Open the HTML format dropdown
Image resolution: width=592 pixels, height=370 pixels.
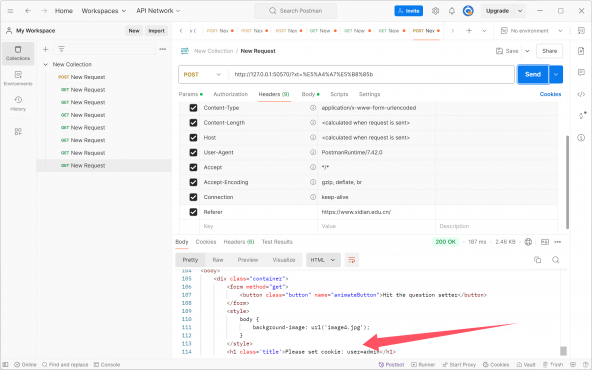click(x=323, y=260)
